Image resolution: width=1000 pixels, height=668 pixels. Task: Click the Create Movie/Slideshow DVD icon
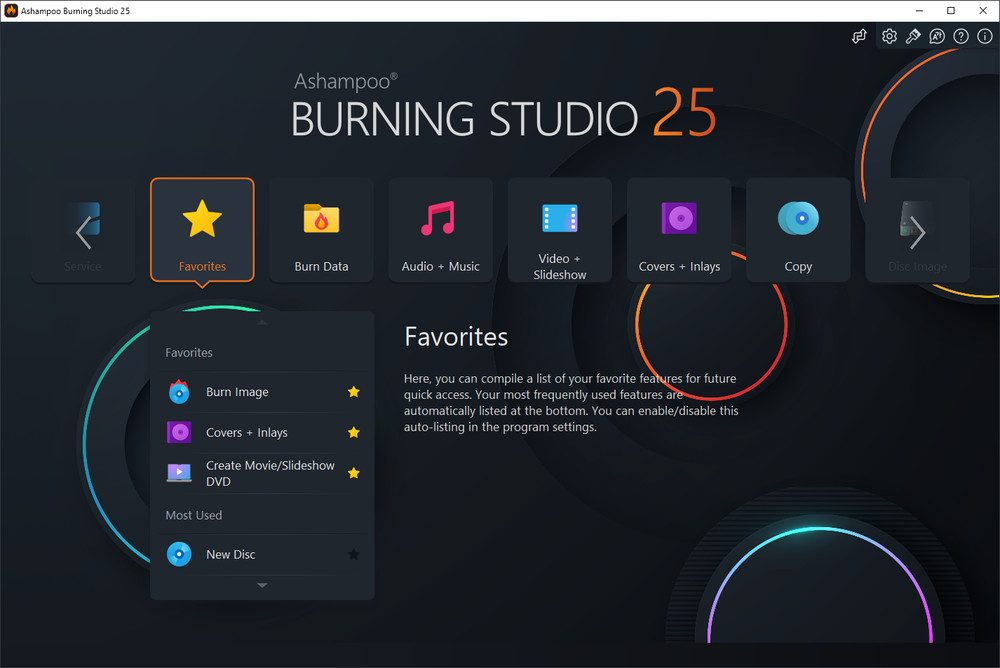click(178, 472)
